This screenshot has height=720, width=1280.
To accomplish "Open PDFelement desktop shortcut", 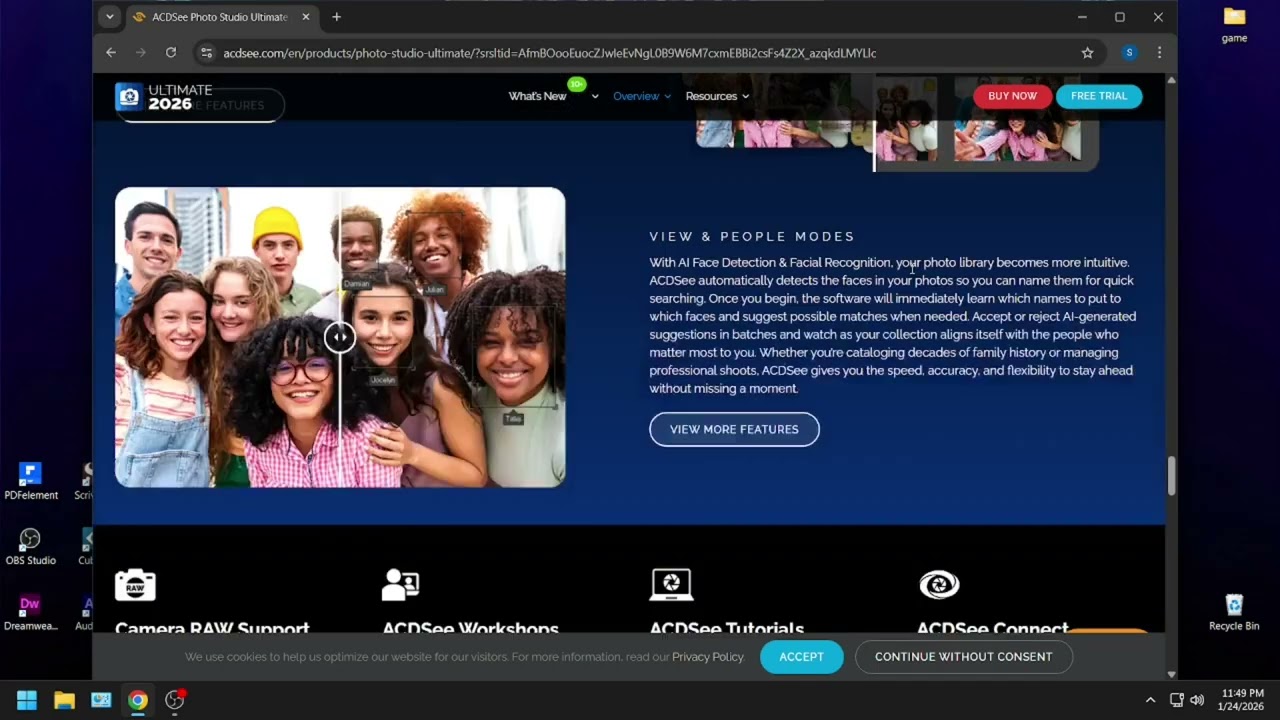I will tap(31, 481).
